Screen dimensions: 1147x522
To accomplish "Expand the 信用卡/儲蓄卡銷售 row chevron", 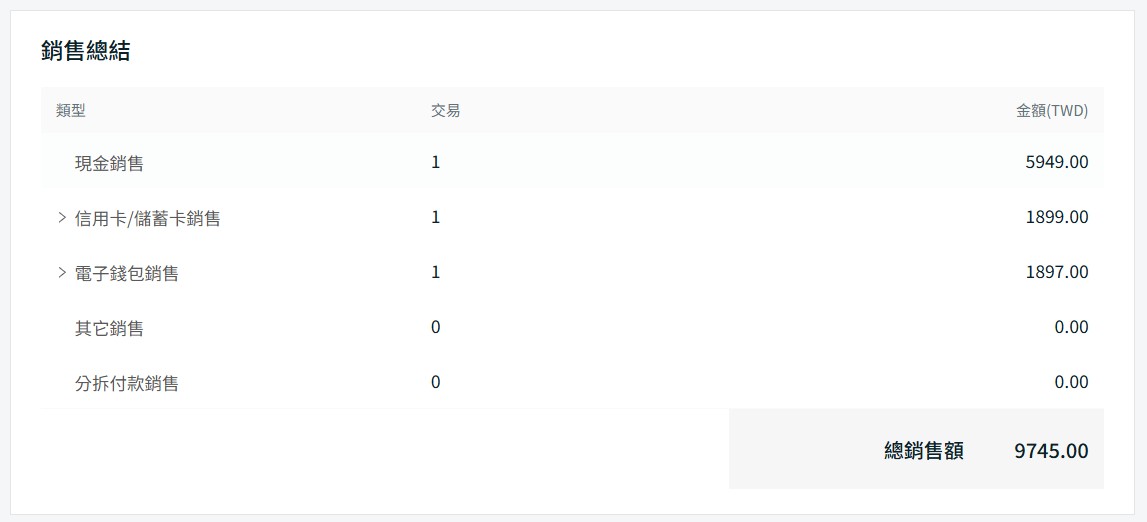I will point(62,217).
